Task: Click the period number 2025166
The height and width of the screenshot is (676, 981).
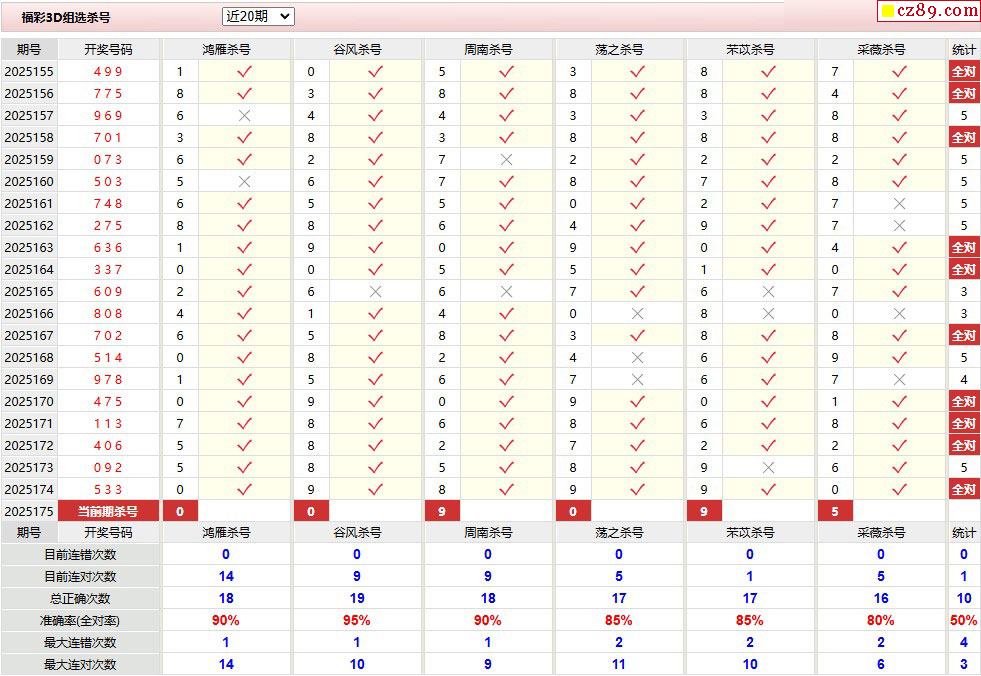Action: (x=29, y=314)
